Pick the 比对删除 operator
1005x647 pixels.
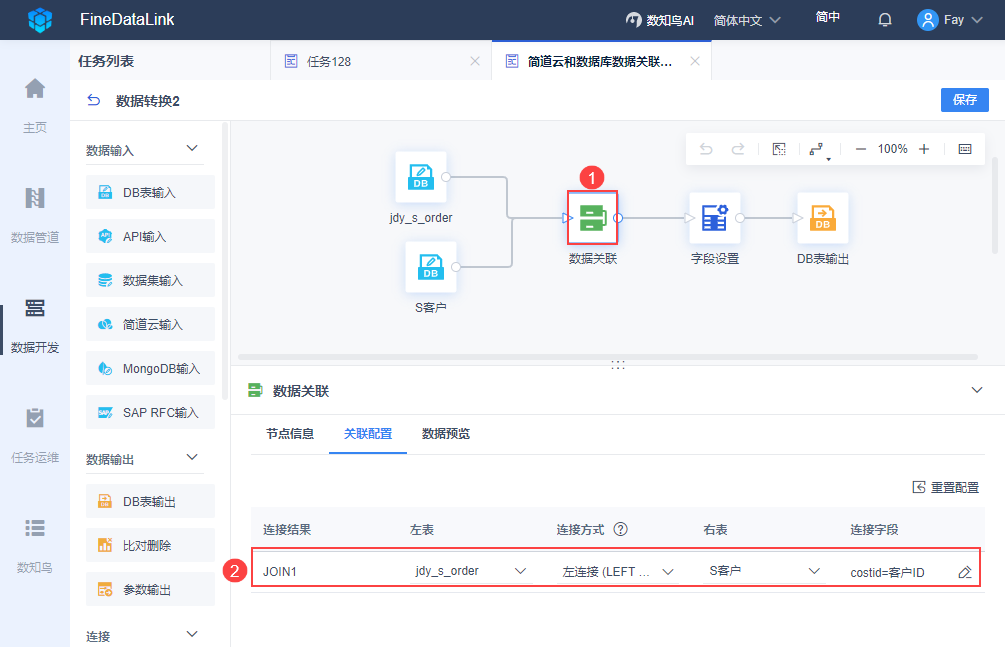[150, 545]
